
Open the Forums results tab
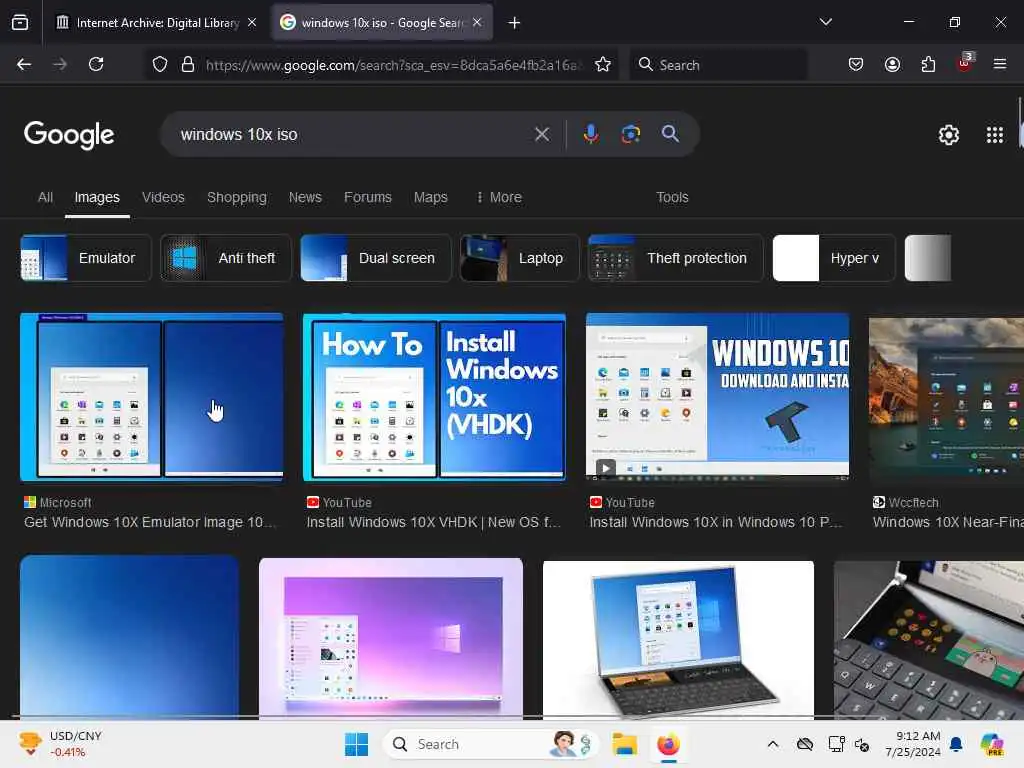click(x=368, y=197)
